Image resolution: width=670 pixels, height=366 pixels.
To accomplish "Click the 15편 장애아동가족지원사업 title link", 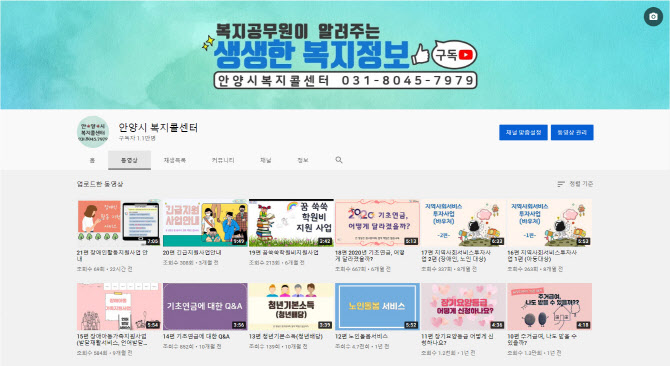I will pos(112,339).
